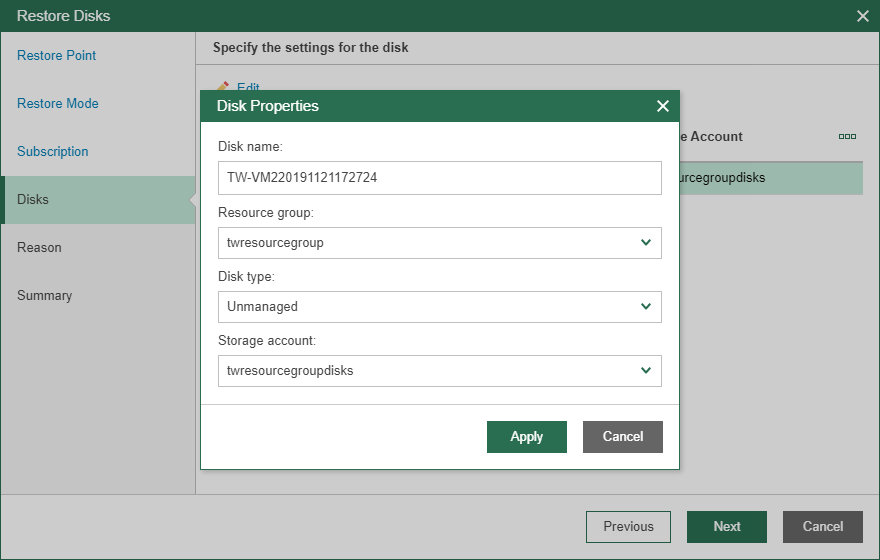Screen dimensions: 880x560
Task: Expand the Storage account dropdown
Action: click(x=646, y=370)
